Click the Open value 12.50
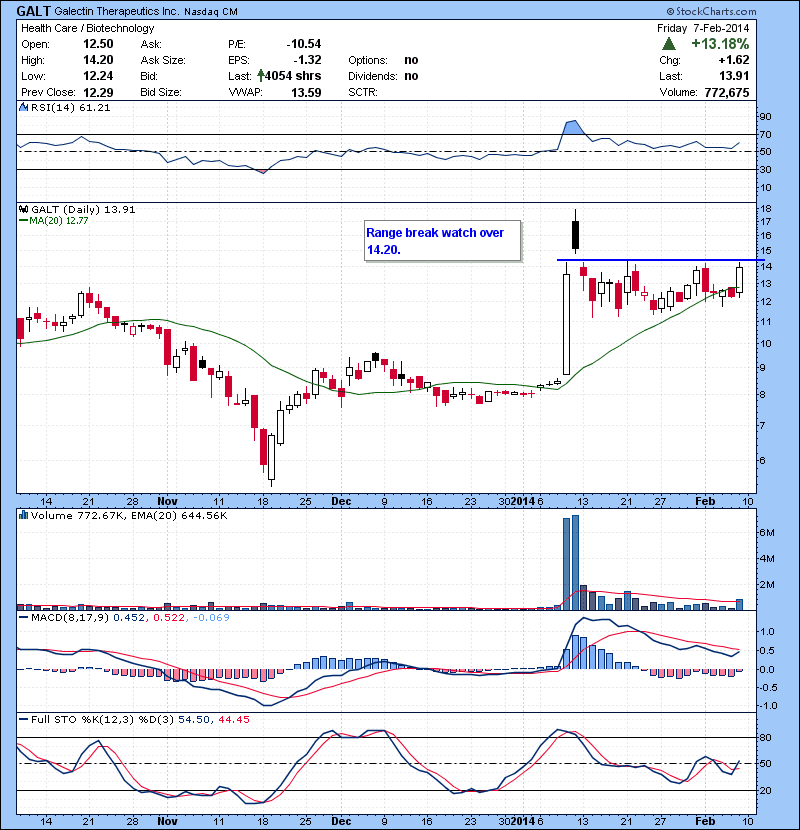This screenshot has width=800, height=830. [98, 44]
